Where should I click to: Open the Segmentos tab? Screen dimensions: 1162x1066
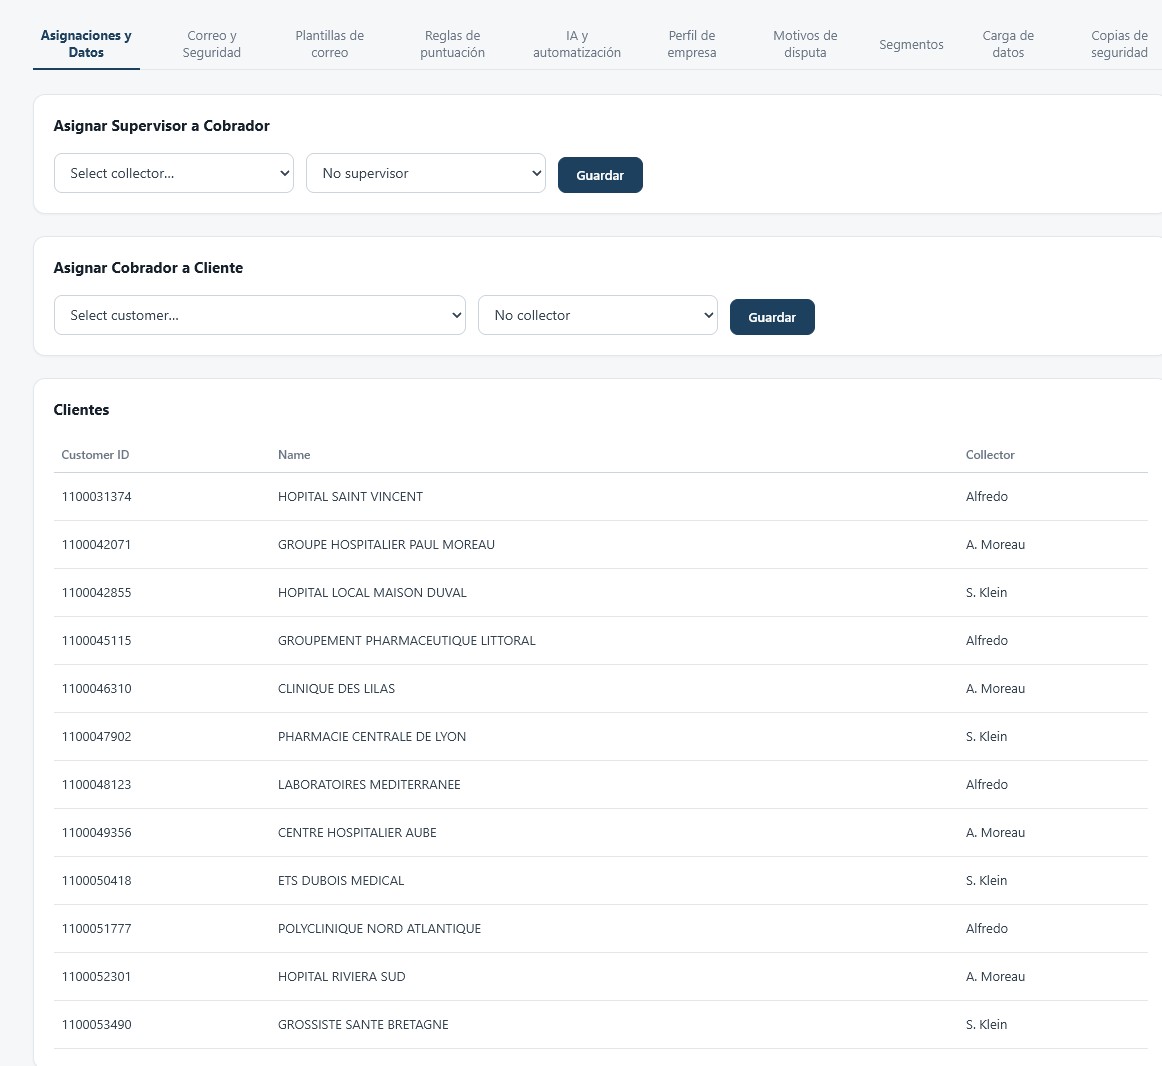click(x=911, y=44)
